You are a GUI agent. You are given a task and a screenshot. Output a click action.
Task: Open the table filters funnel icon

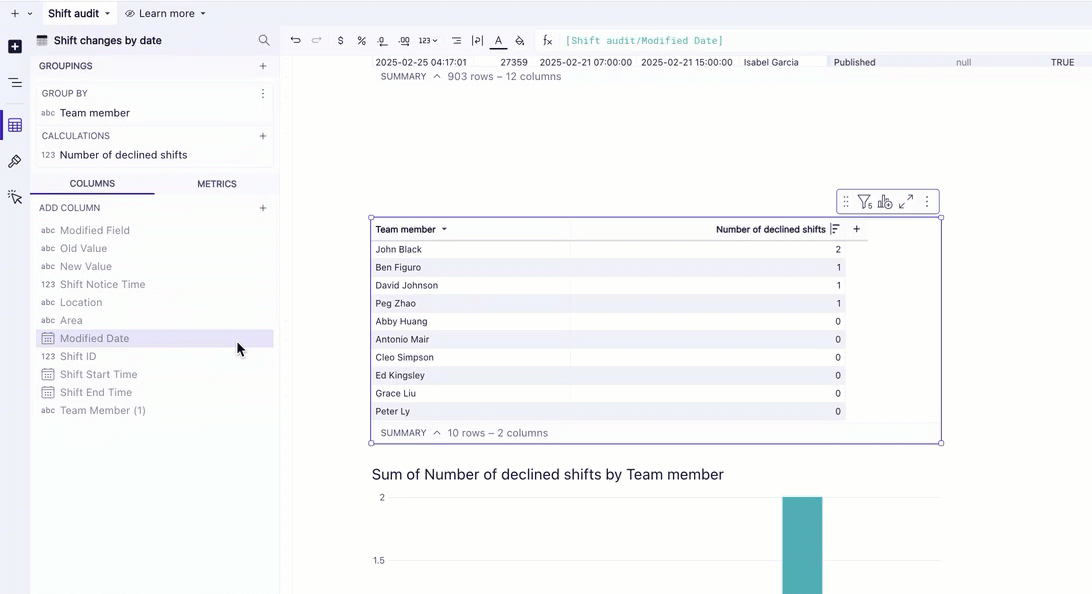point(864,202)
